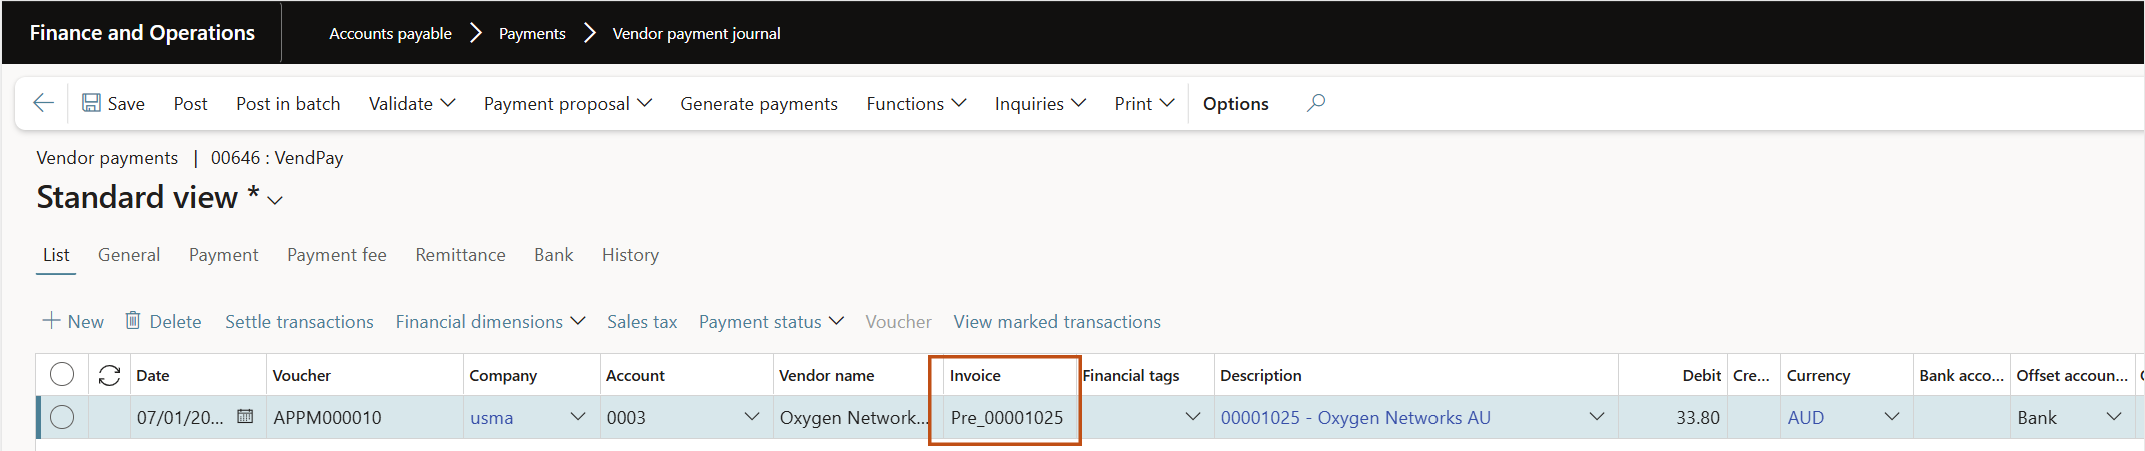Switch to the Payment fee tab
Screen dimensions: 2145x451
coord(337,255)
